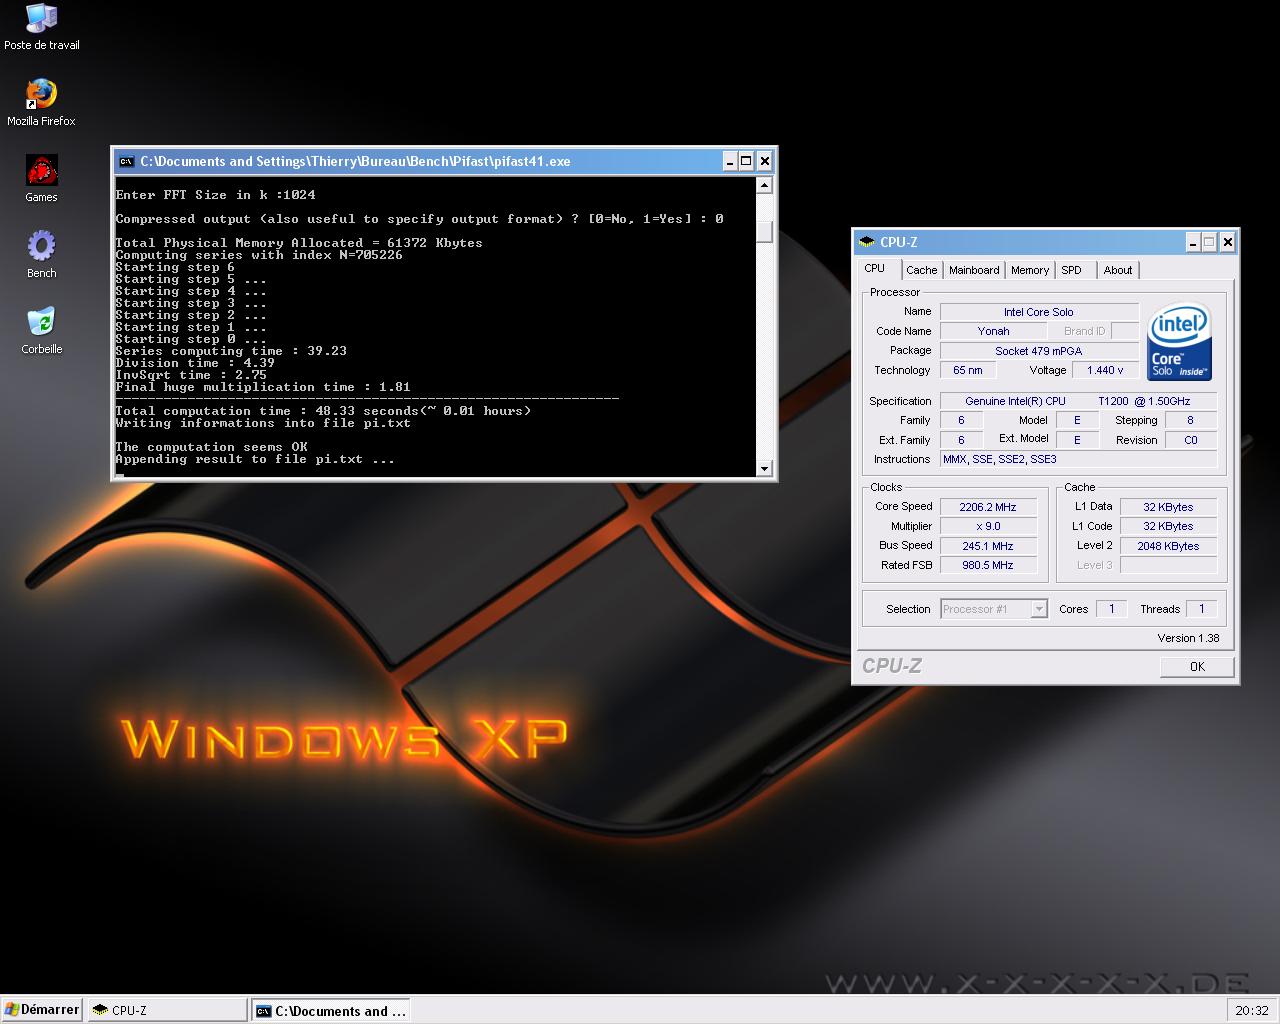
Task: Click the Rated FSB value '980.5 MHz'
Action: (987, 565)
